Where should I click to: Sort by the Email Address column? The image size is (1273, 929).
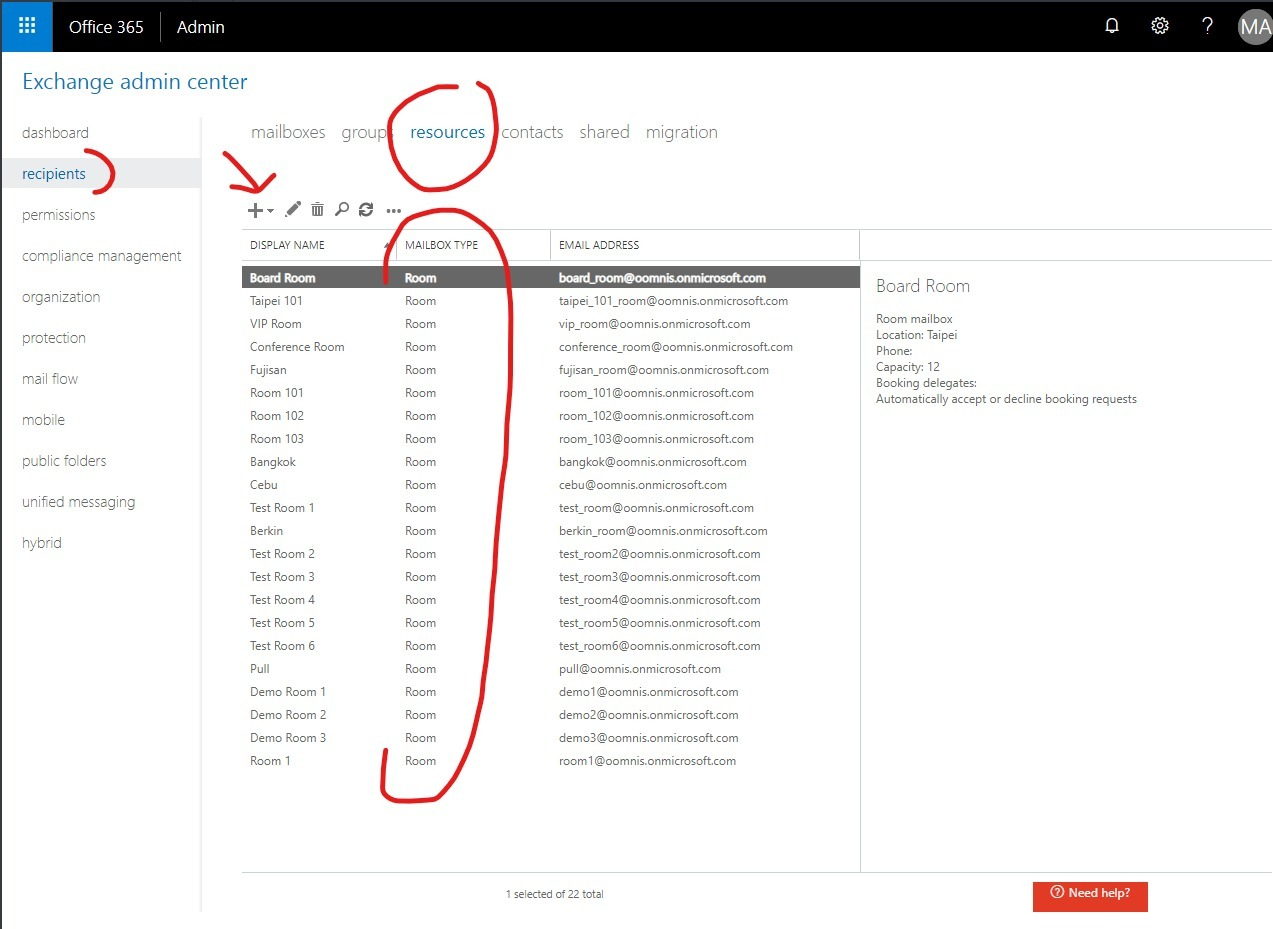[704, 245]
